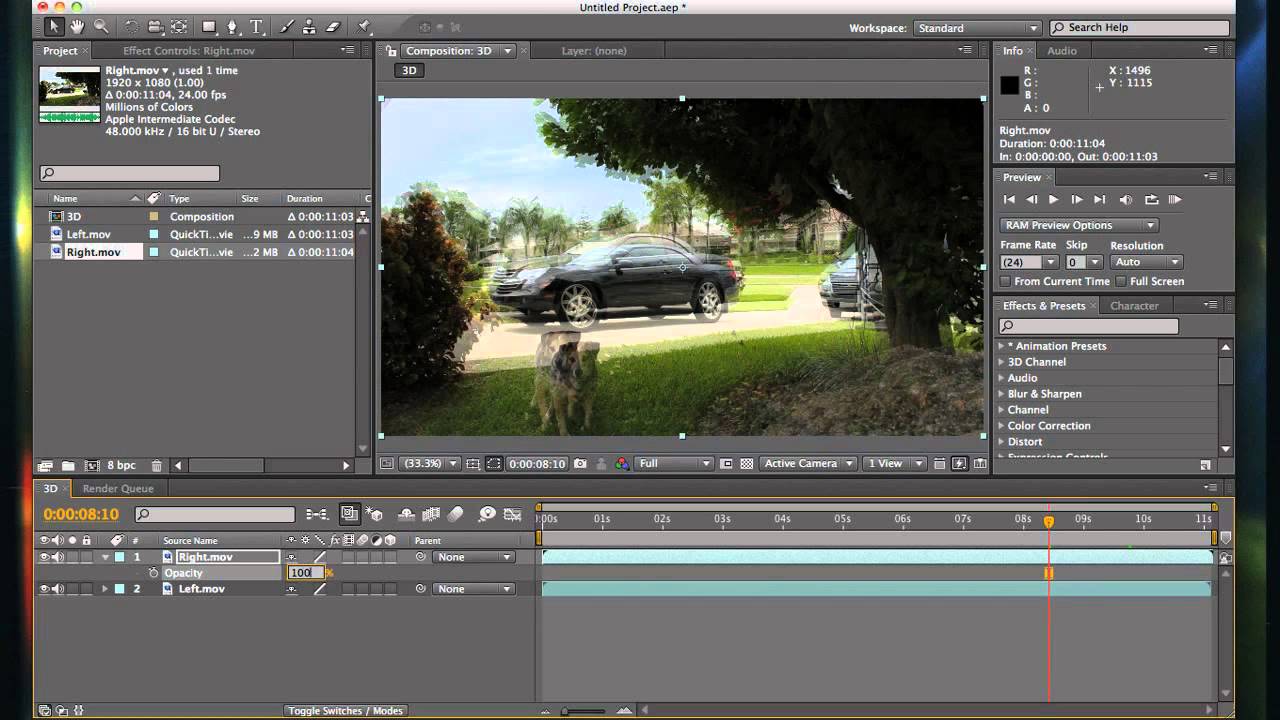The width and height of the screenshot is (1280, 720).
Task: Mute audio of Right.mov layer
Action: coord(58,557)
